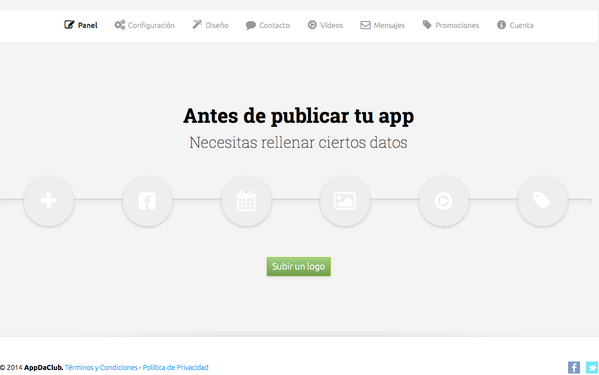This screenshot has width=599, height=375.
Task: Open the Contacto tab
Action: 267,25
